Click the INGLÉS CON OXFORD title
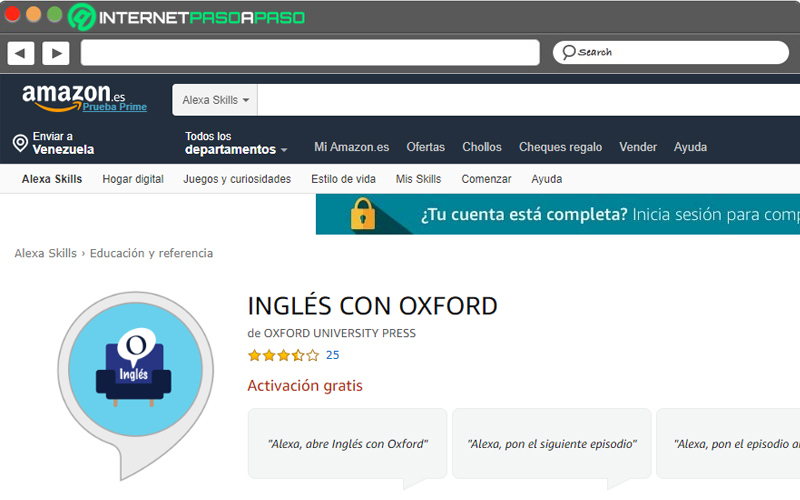800x500 pixels. click(372, 306)
